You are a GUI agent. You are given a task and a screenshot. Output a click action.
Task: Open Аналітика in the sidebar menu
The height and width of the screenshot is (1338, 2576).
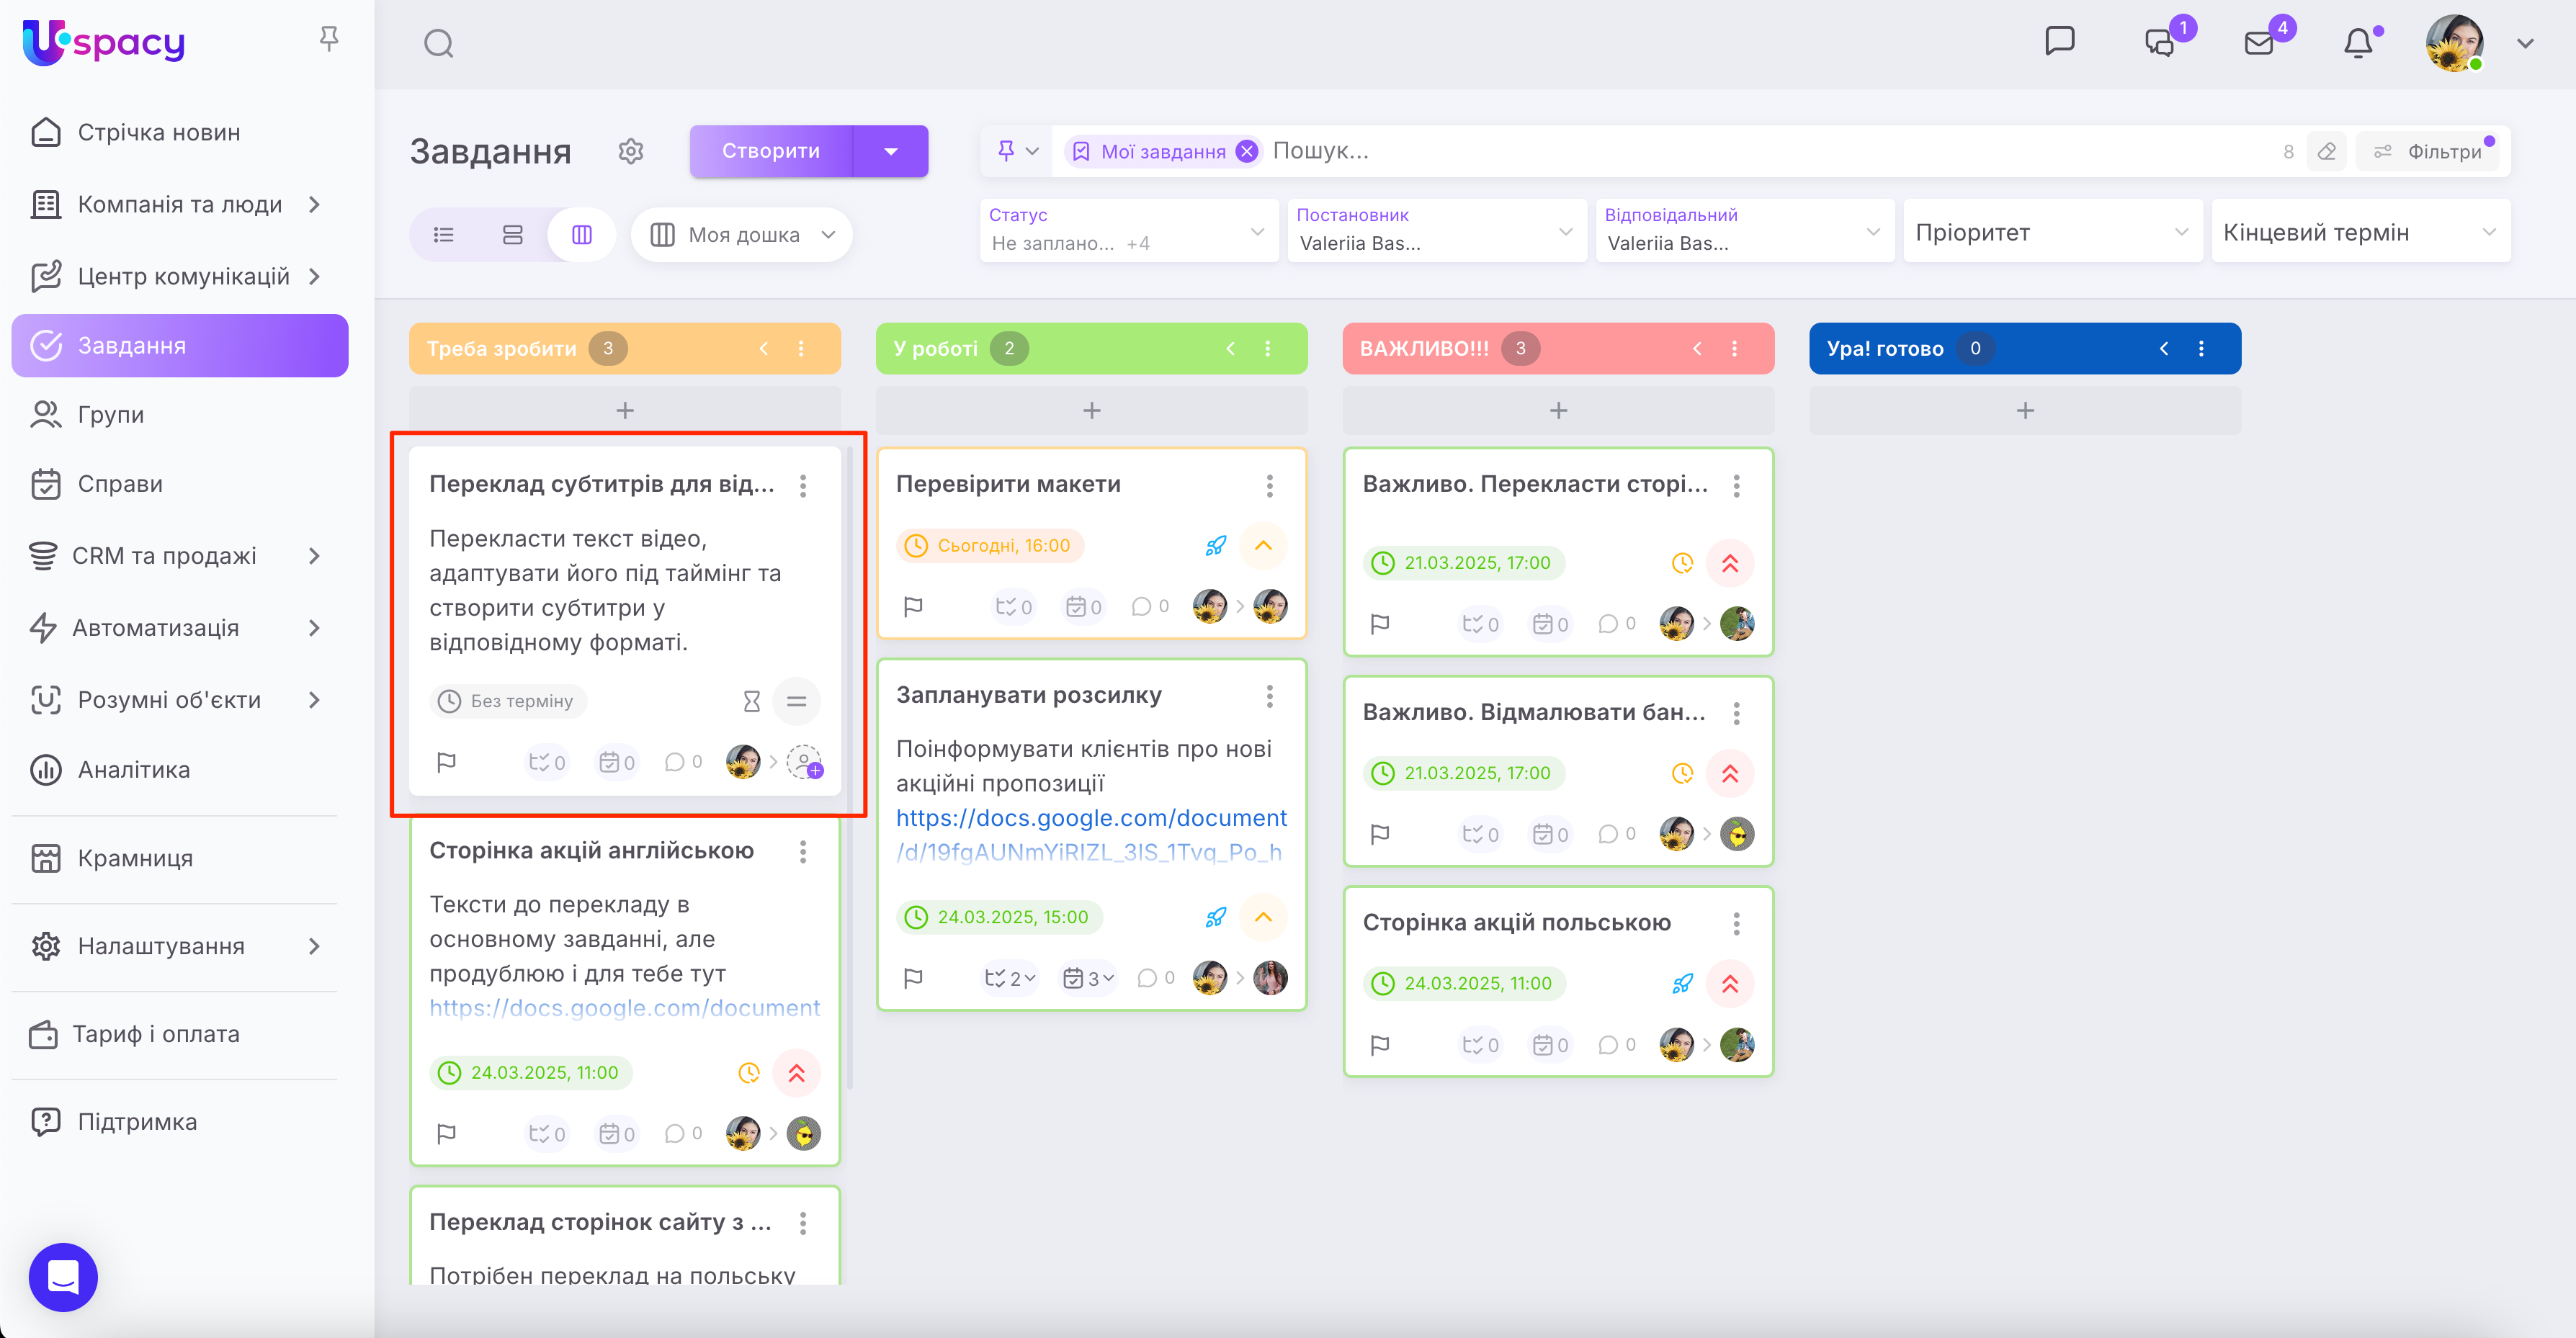(x=134, y=769)
